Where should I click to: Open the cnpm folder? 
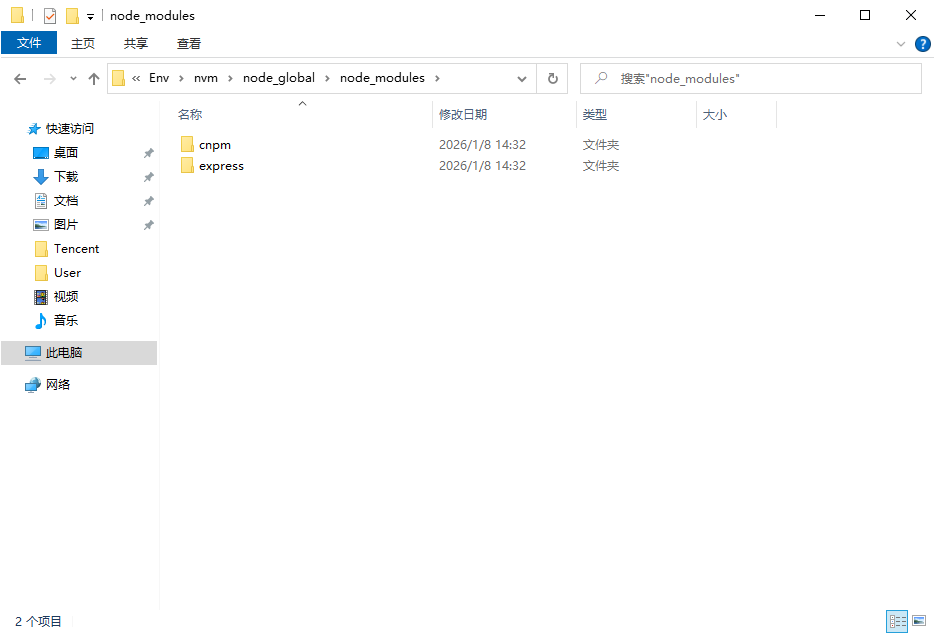click(x=214, y=145)
